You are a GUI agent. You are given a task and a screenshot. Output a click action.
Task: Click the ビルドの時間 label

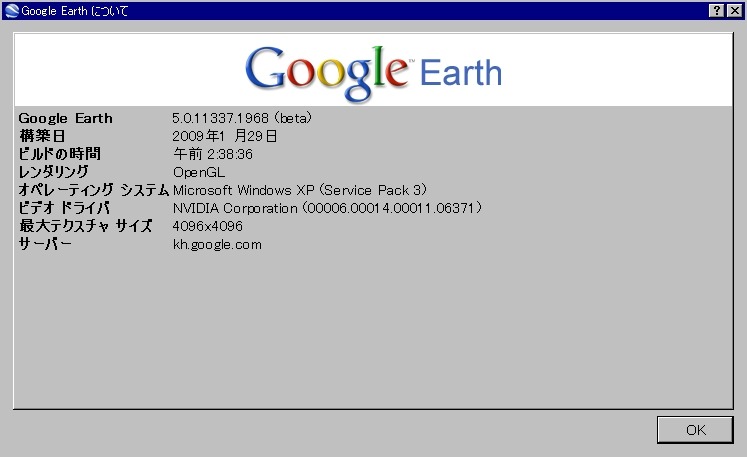tap(60, 154)
